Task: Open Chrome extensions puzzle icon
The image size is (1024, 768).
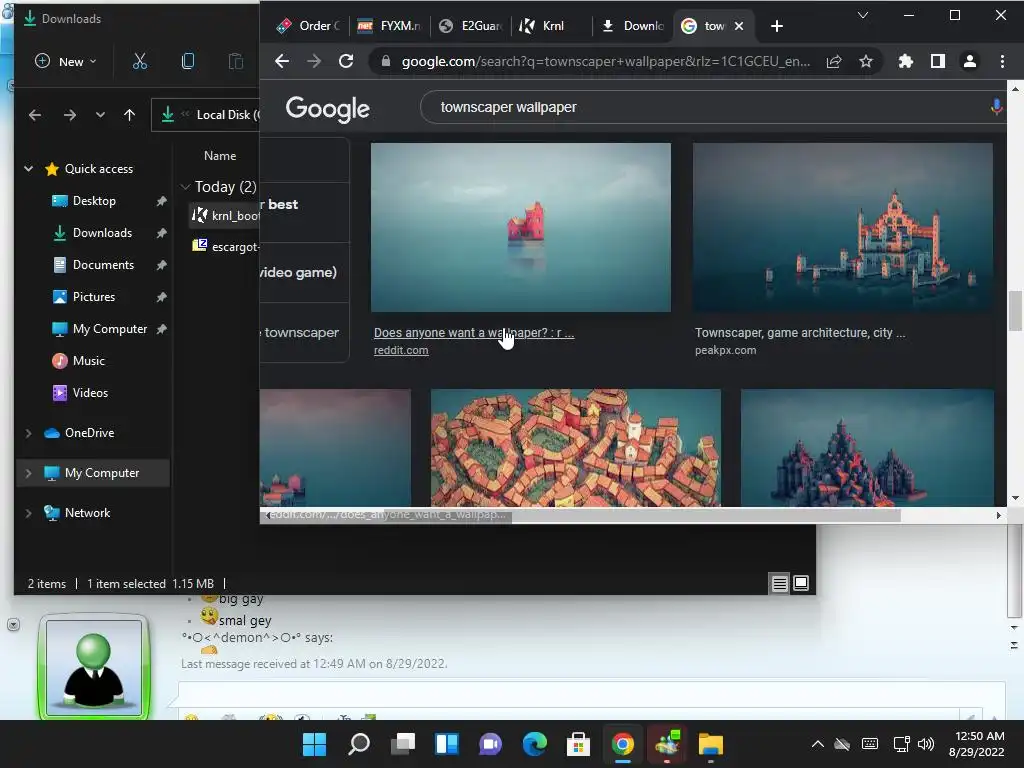Action: [906, 61]
